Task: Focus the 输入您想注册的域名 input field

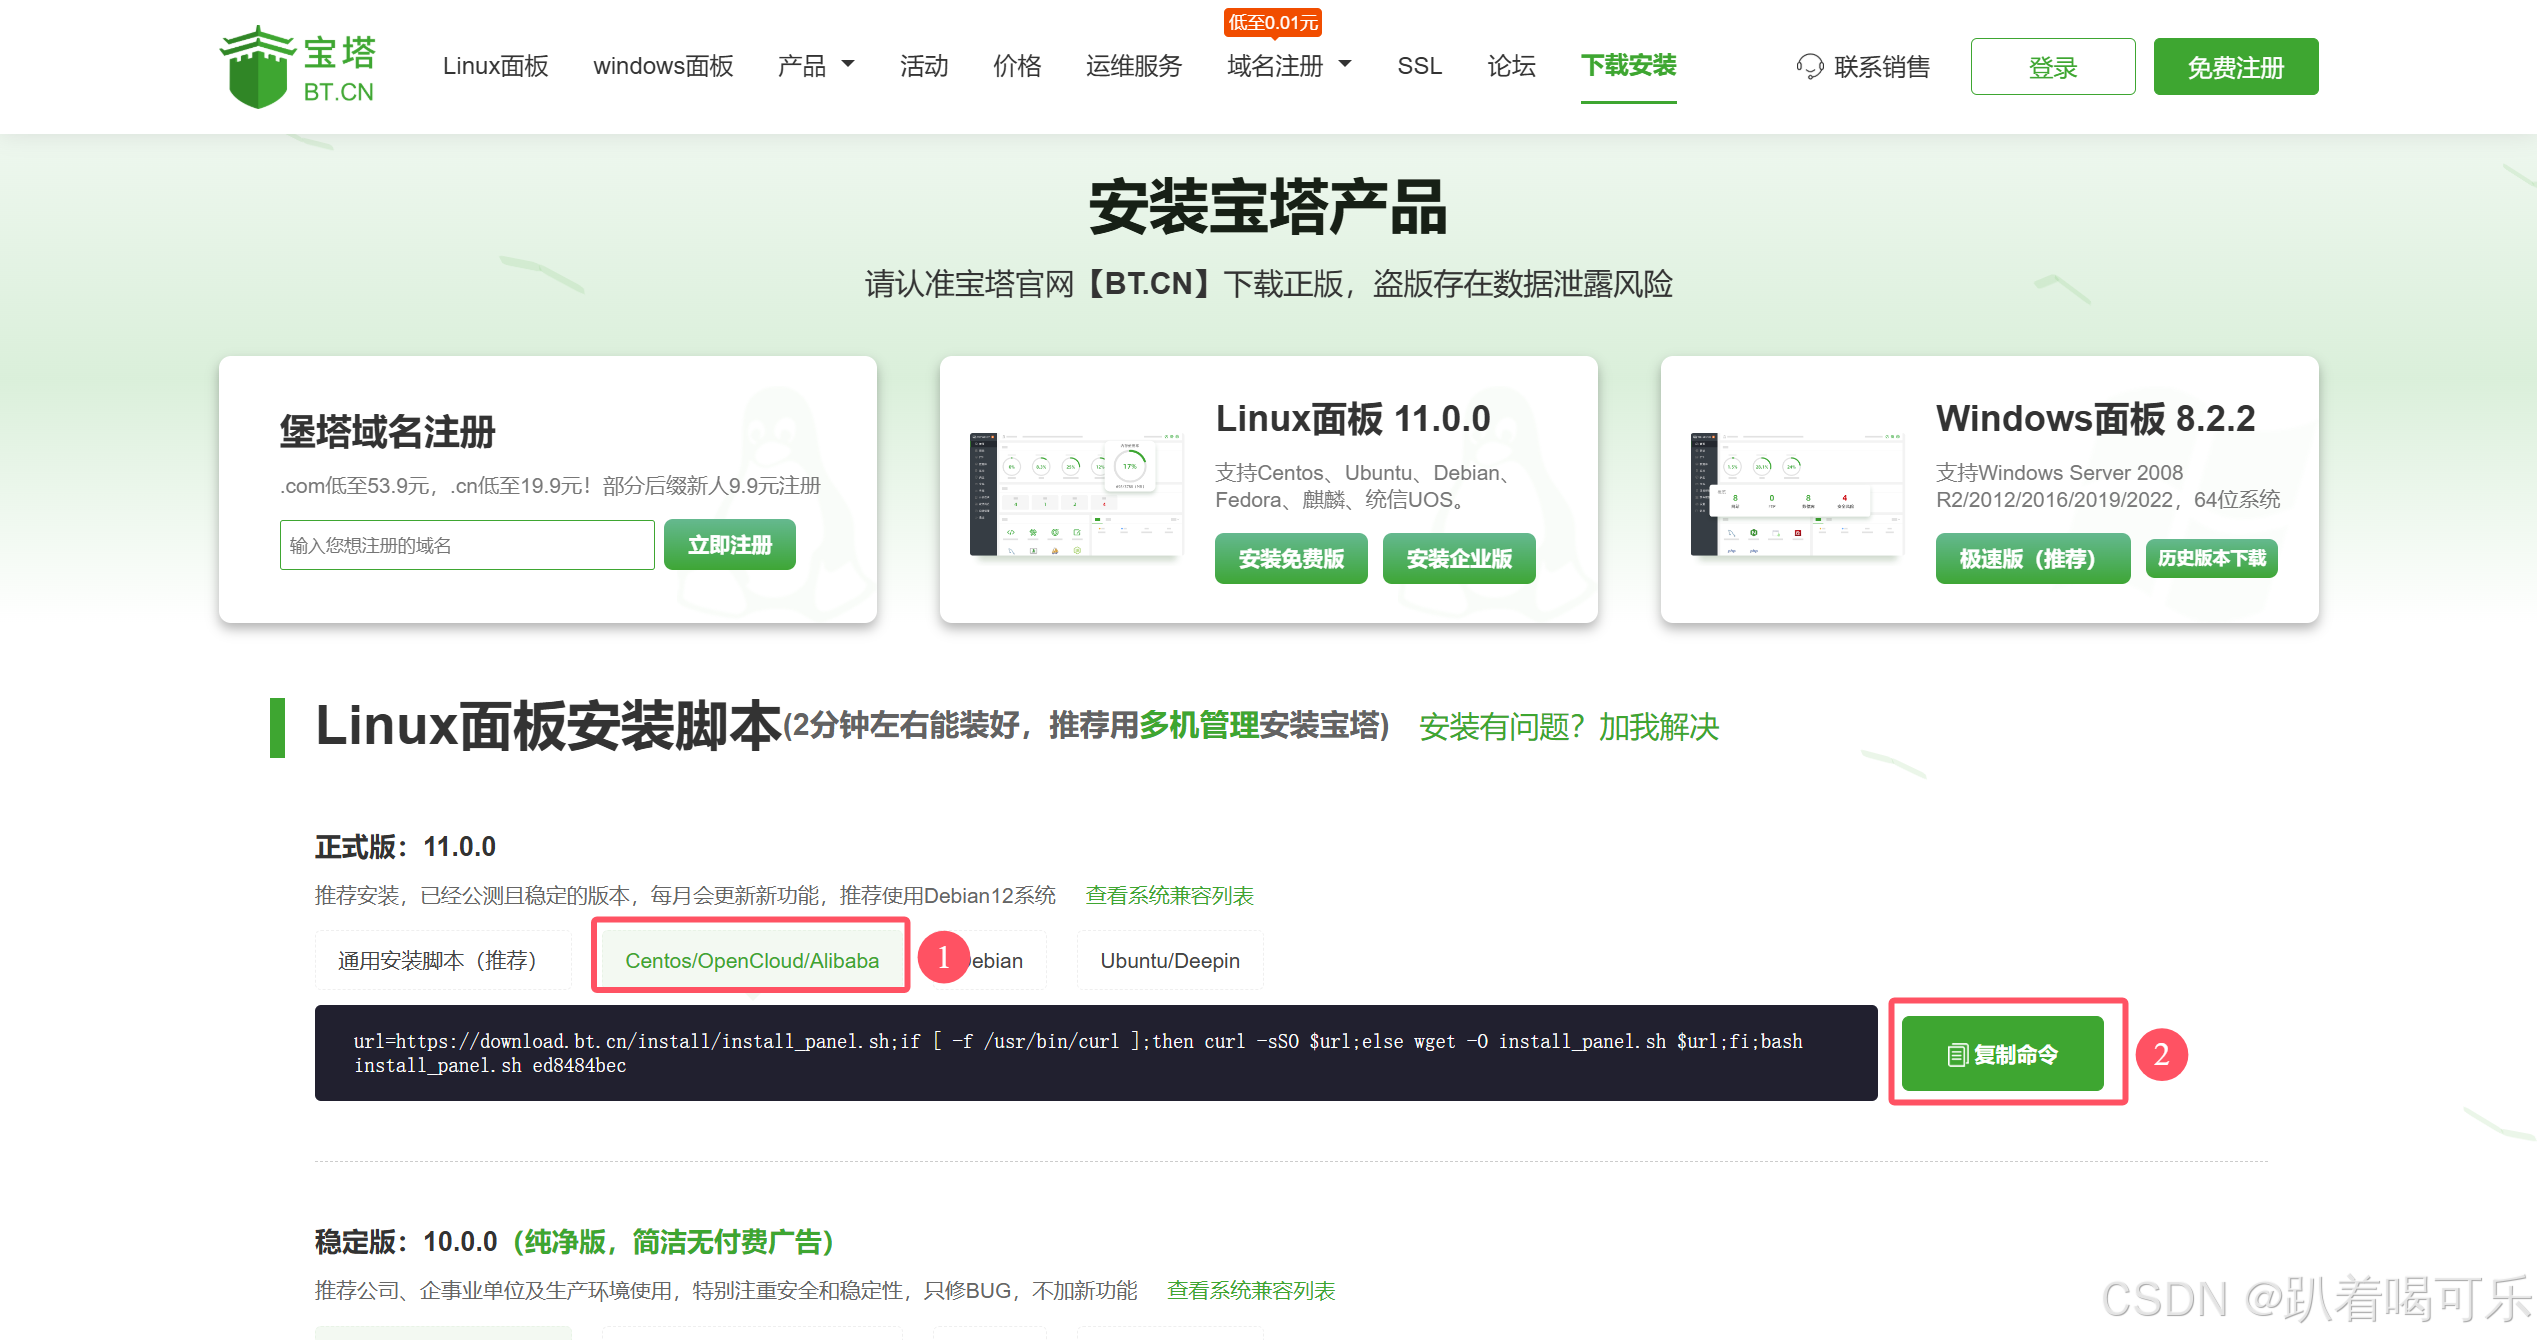Action: 467,545
